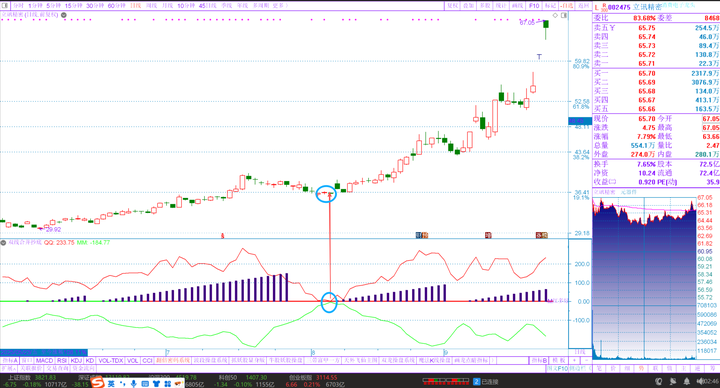
Task: Click the volume speaker tray icon
Action: [699, 381]
